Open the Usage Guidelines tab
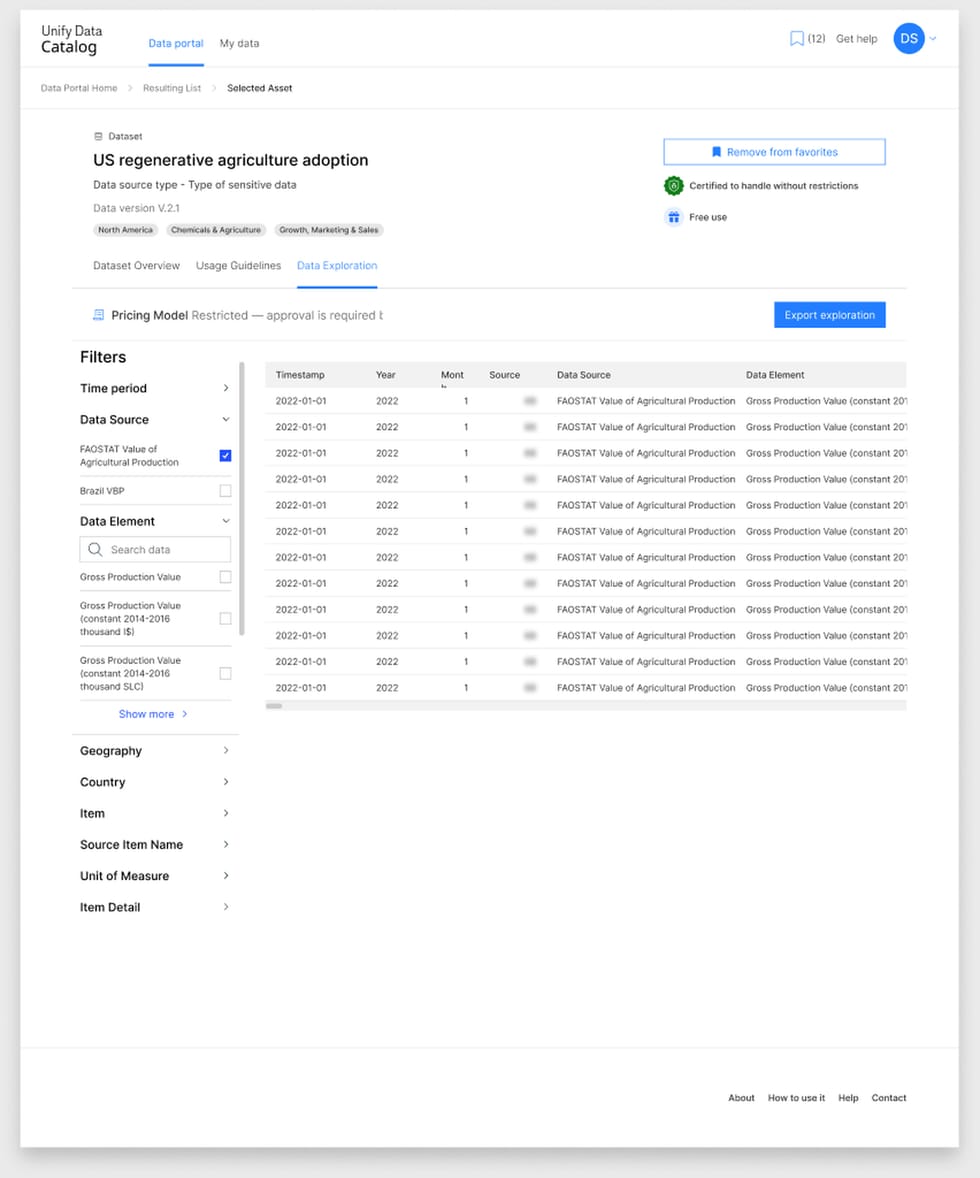The height and width of the screenshot is (1178, 980). point(238,265)
